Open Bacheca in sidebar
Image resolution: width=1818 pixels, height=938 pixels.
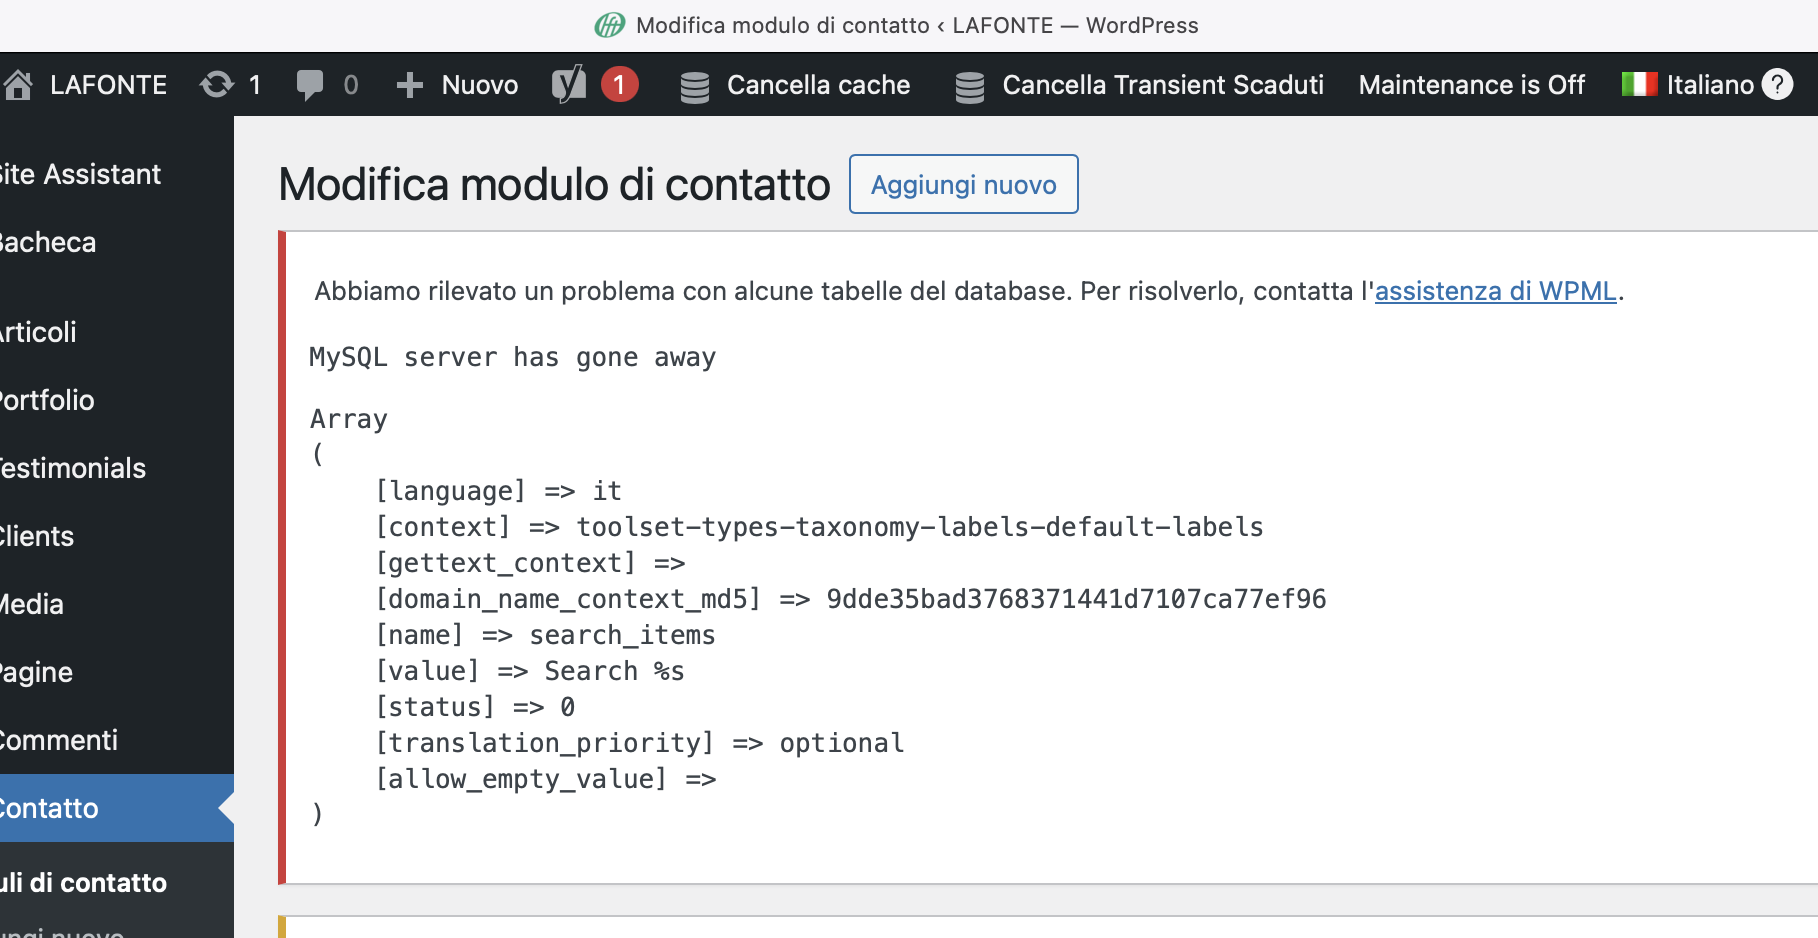[48, 242]
